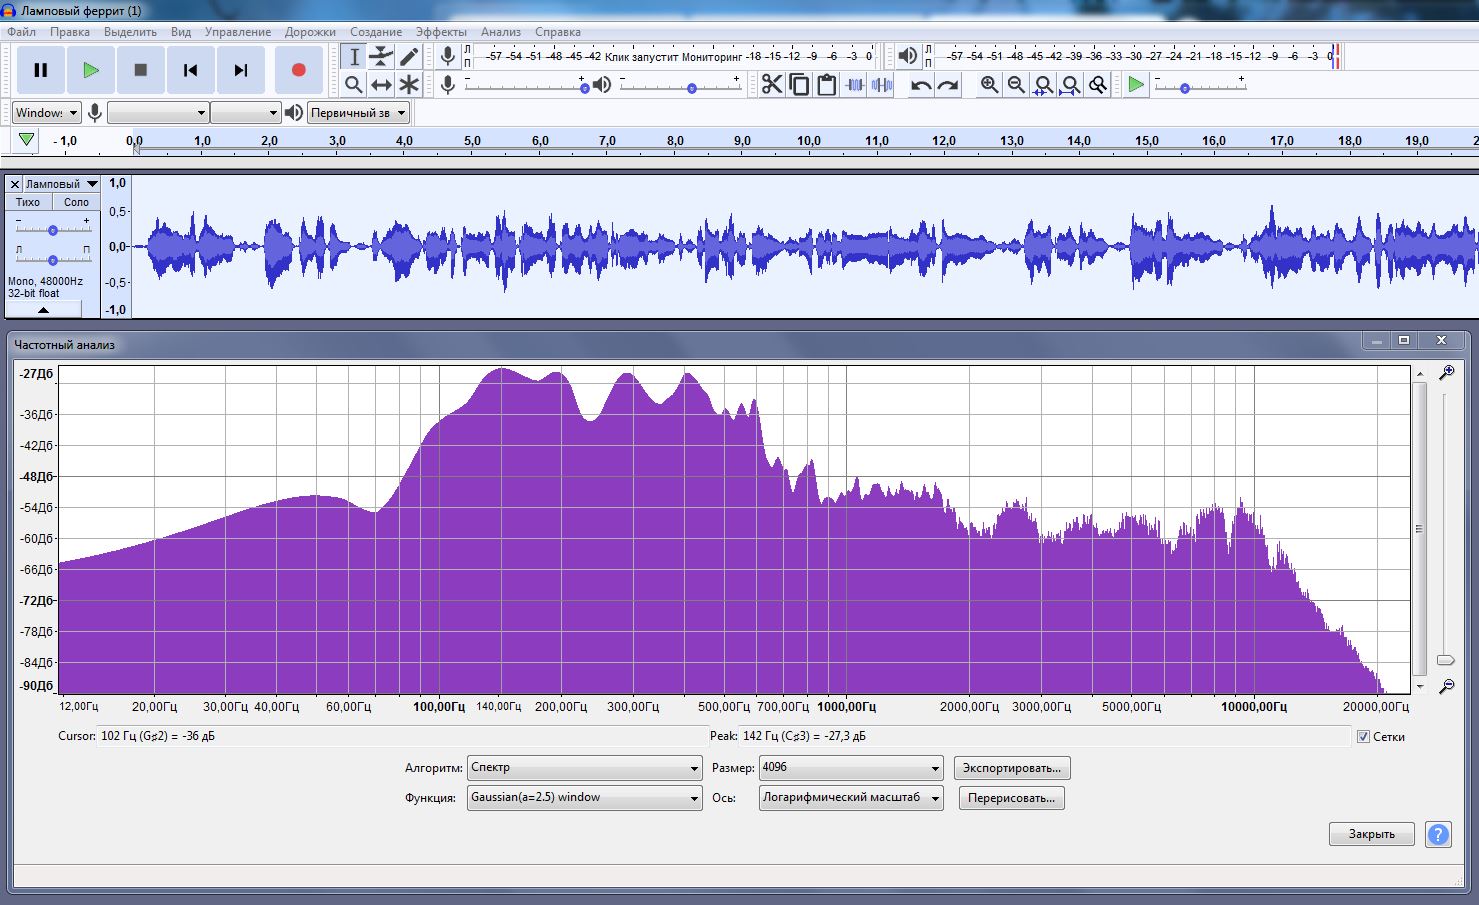Click the track gain slider
The image size is (1479, 905).
(x=53, y=230)
